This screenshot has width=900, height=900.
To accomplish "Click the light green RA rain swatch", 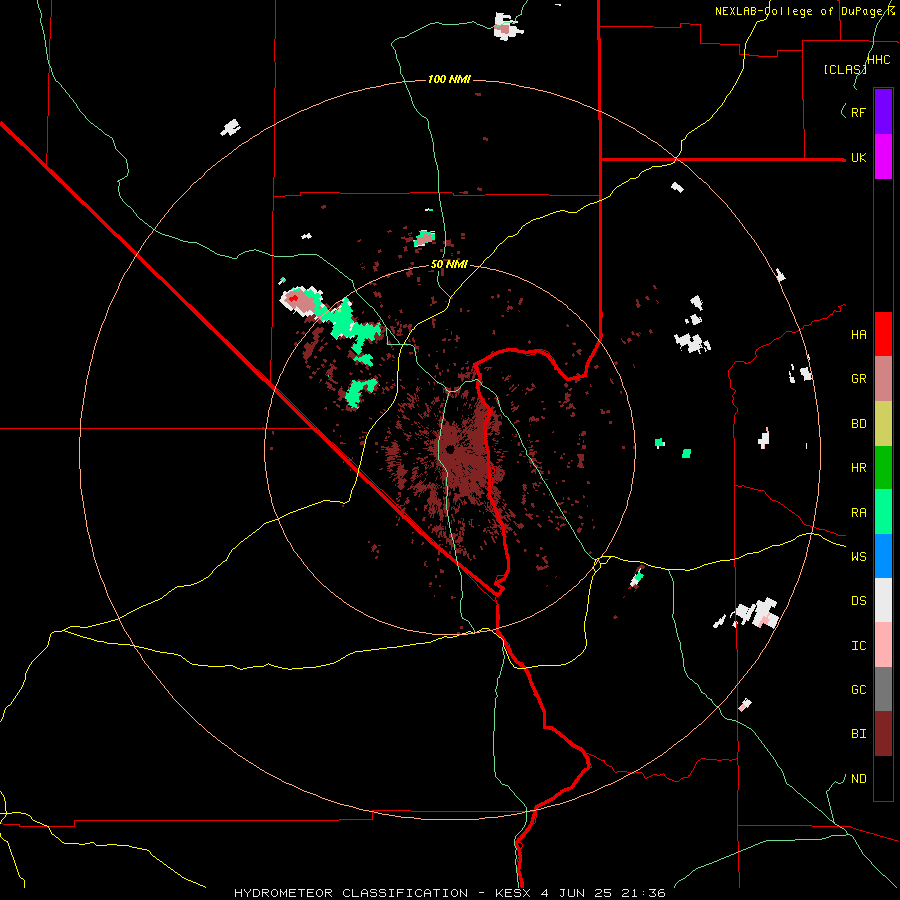I will pos(883,512).
